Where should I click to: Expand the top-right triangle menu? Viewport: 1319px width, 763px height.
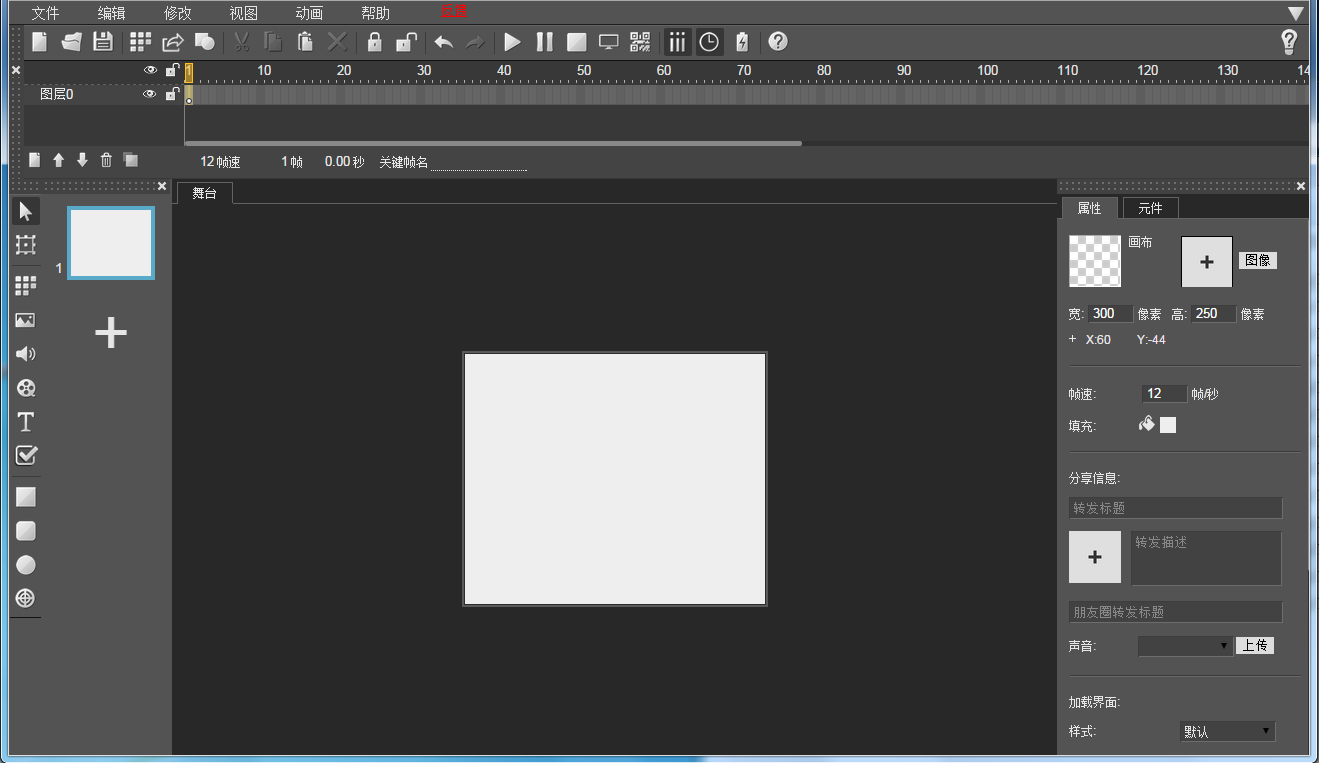click(1296, 13)
